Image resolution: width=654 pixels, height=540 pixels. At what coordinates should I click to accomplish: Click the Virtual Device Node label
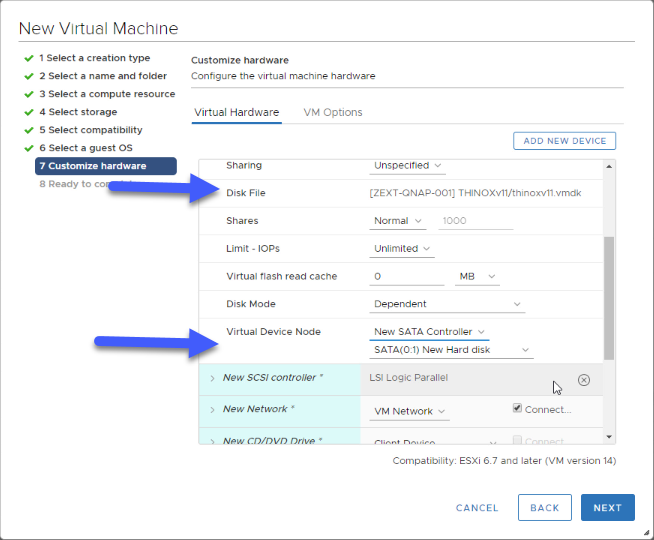click(x=274, y=332)
